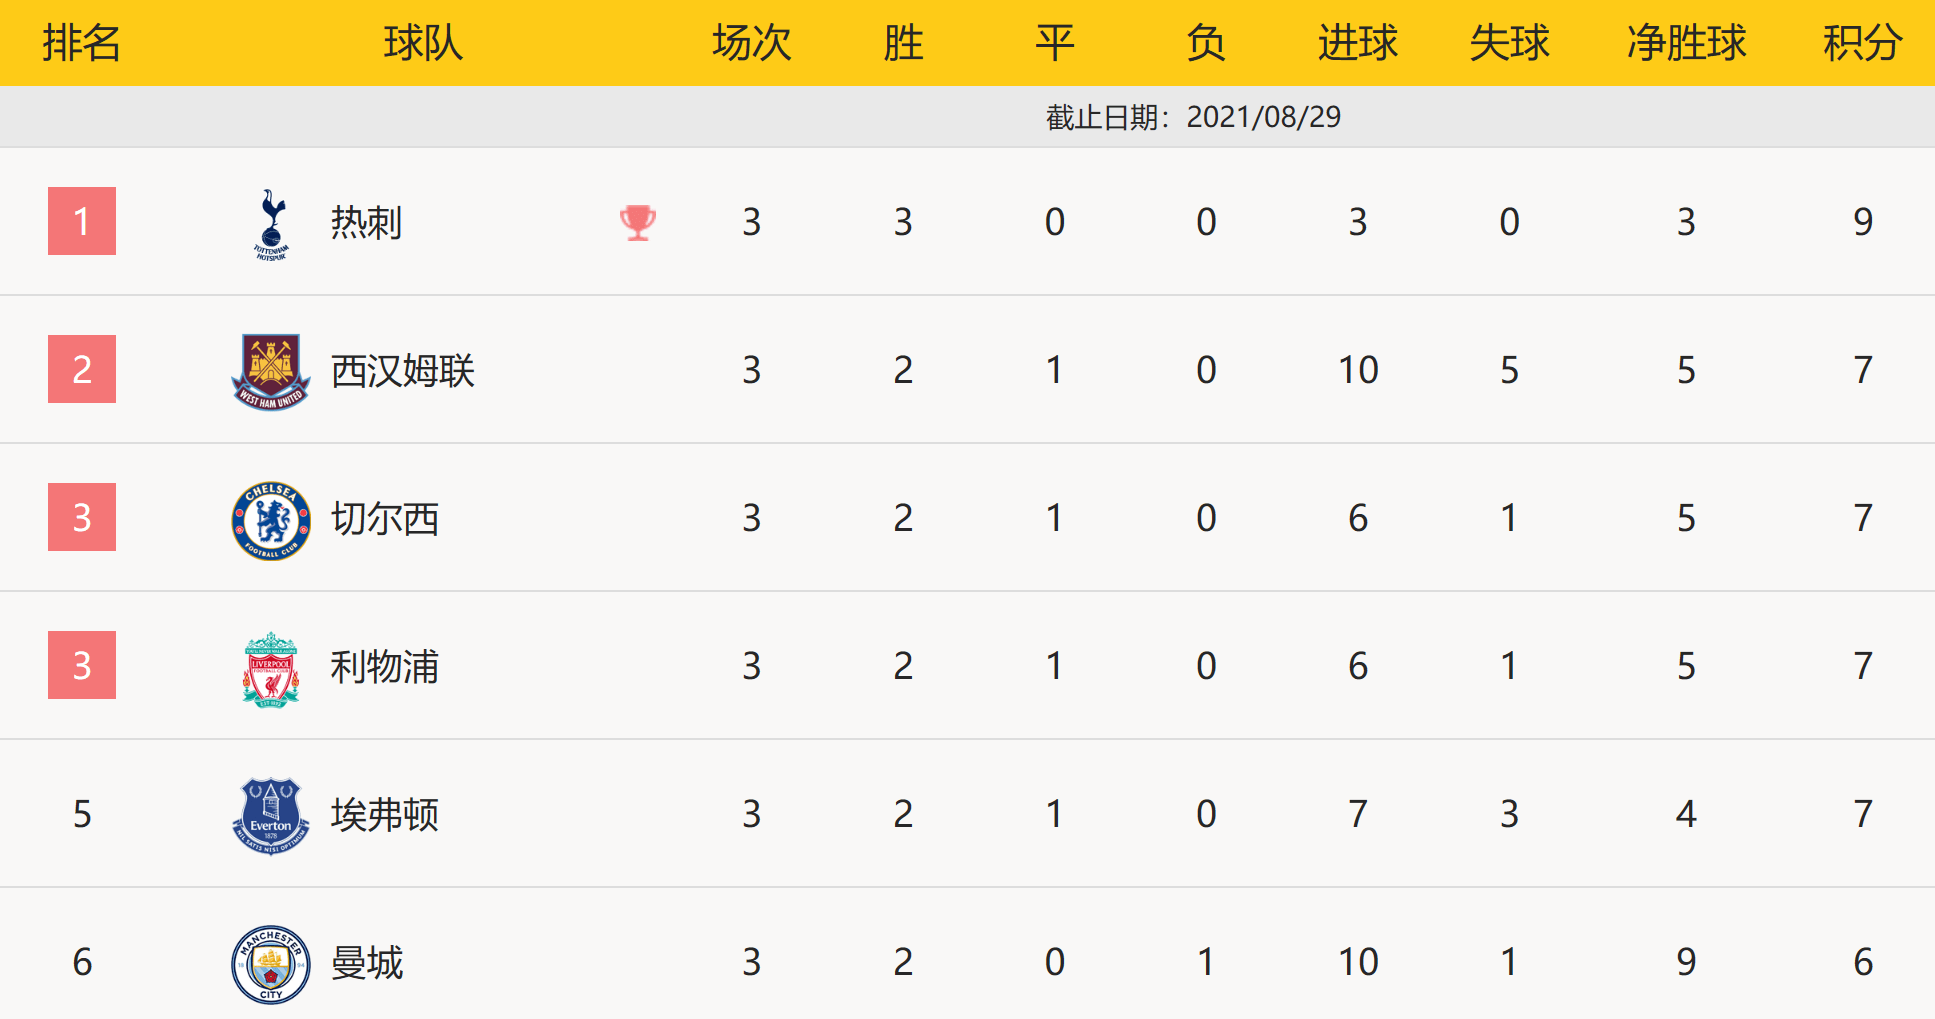1935x1019 pixels.
Task: Open the 利物浦 team name link
Action: (x=385, y=667)
